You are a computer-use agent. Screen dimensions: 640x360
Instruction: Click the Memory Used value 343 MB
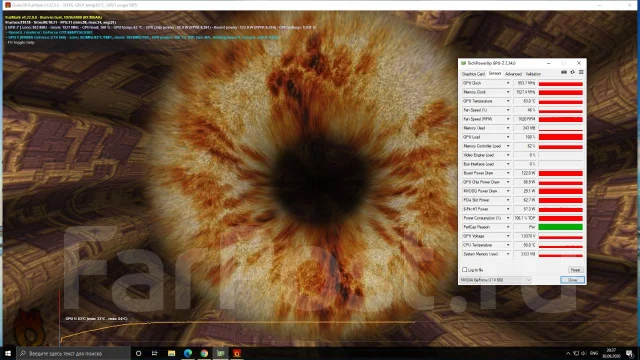[x=525, y=128]
